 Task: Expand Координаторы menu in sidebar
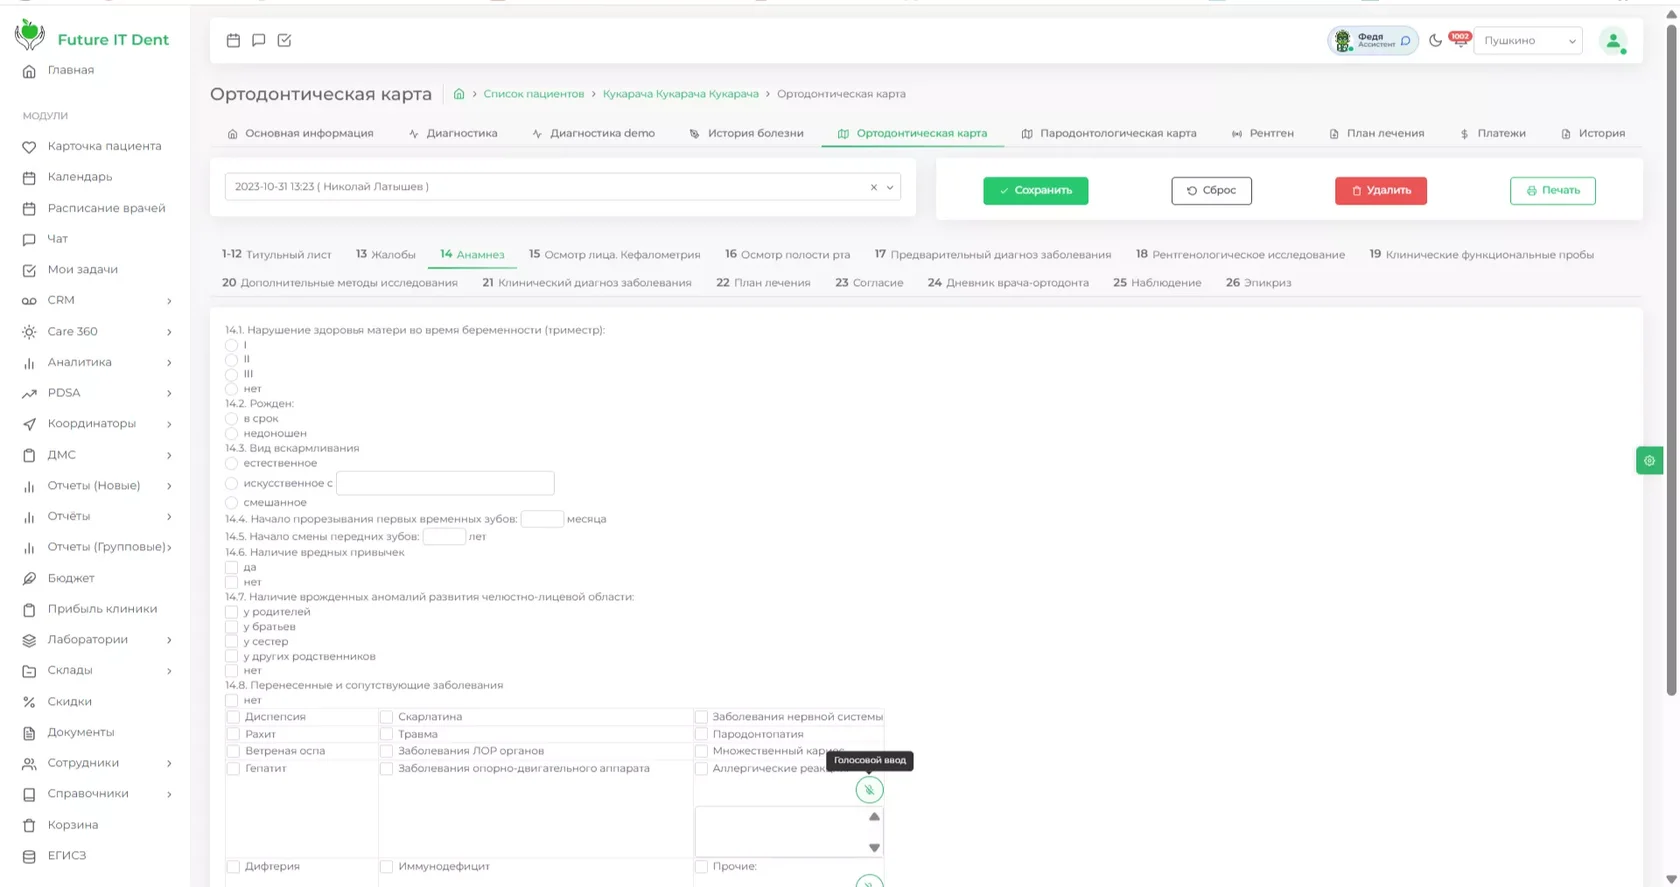coord(95,424)
